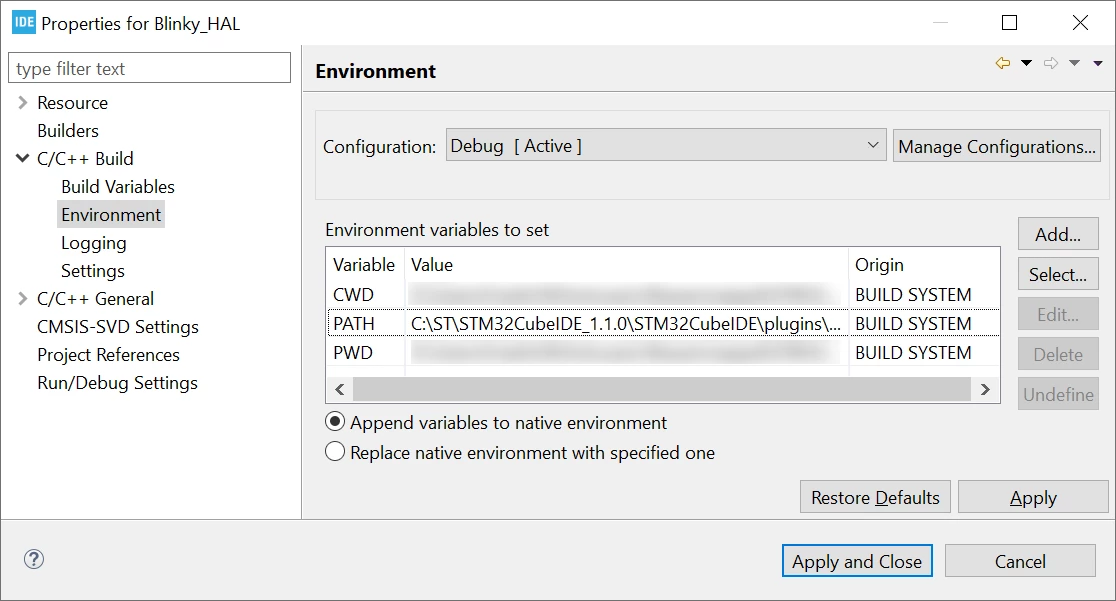
Task: Click the table scroll right arrow
Action: point(985,390)
